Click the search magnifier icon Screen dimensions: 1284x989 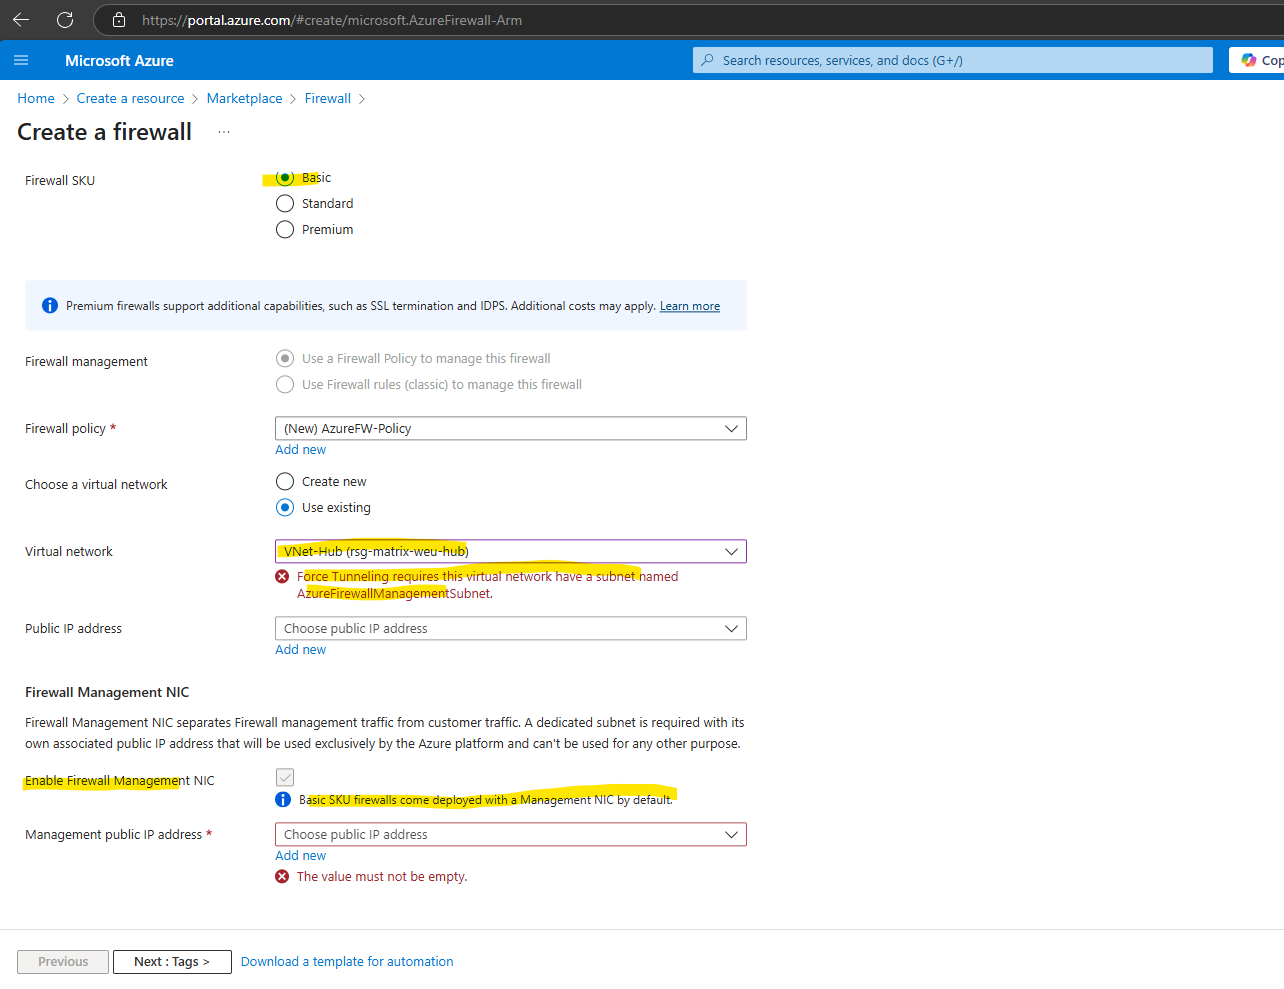point(708,60)
